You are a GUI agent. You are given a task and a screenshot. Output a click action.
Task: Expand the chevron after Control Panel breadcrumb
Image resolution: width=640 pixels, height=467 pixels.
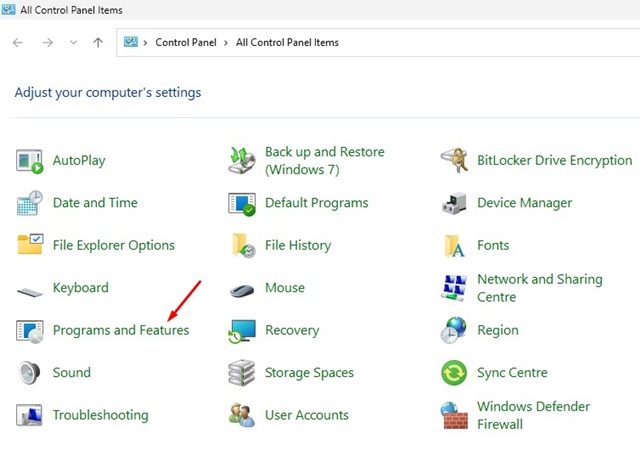[227, 43]
